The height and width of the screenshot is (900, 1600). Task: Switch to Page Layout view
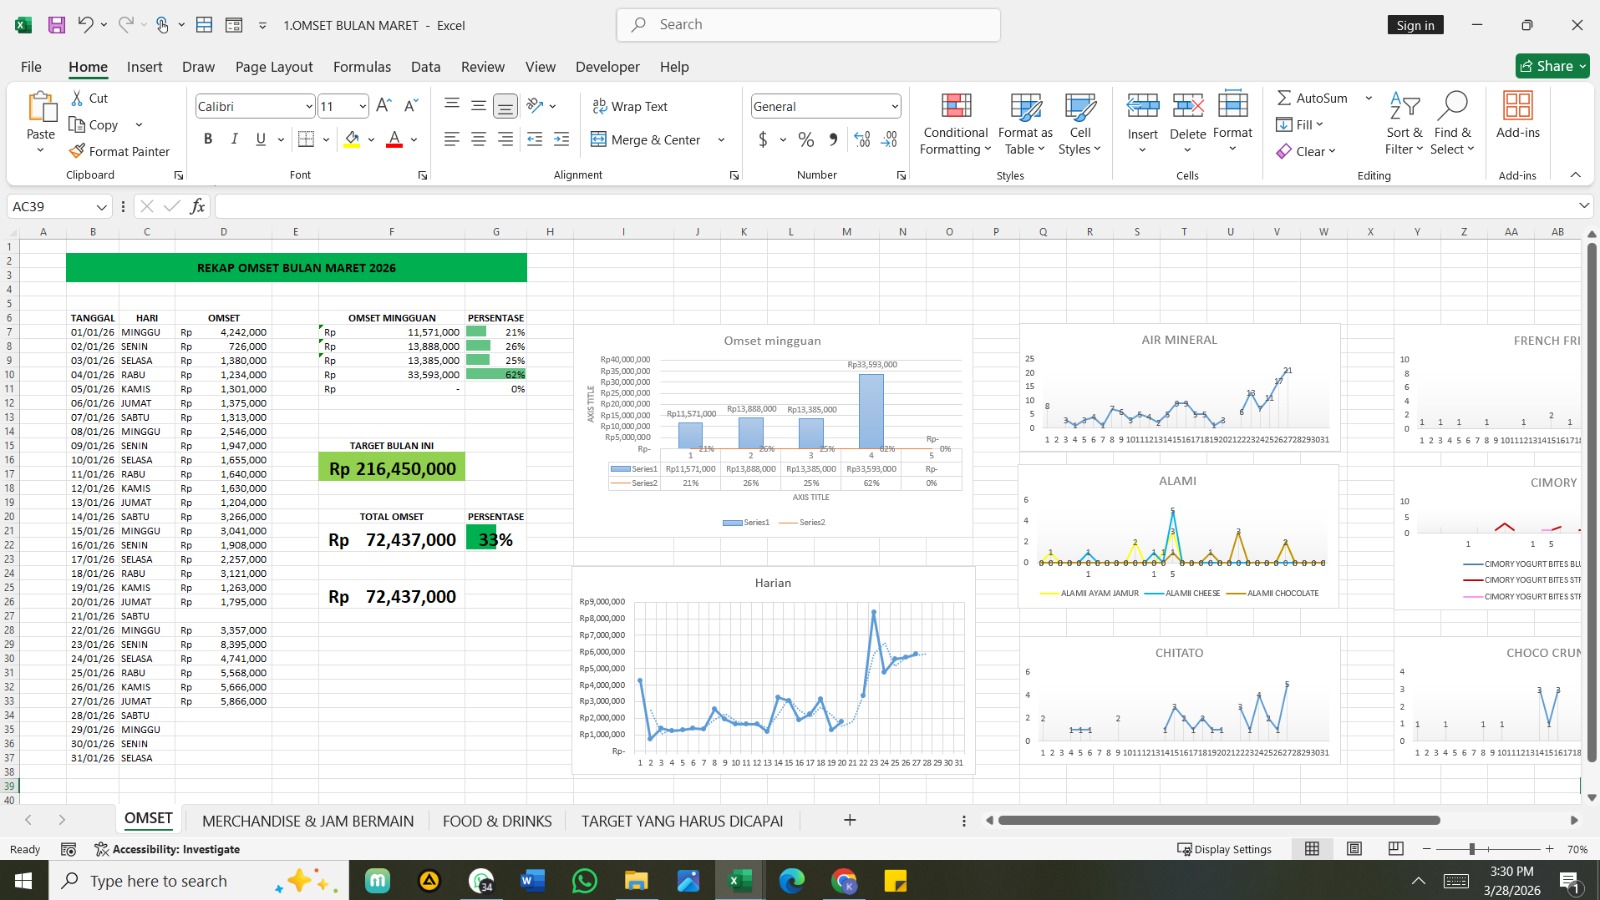point(1354,849)
